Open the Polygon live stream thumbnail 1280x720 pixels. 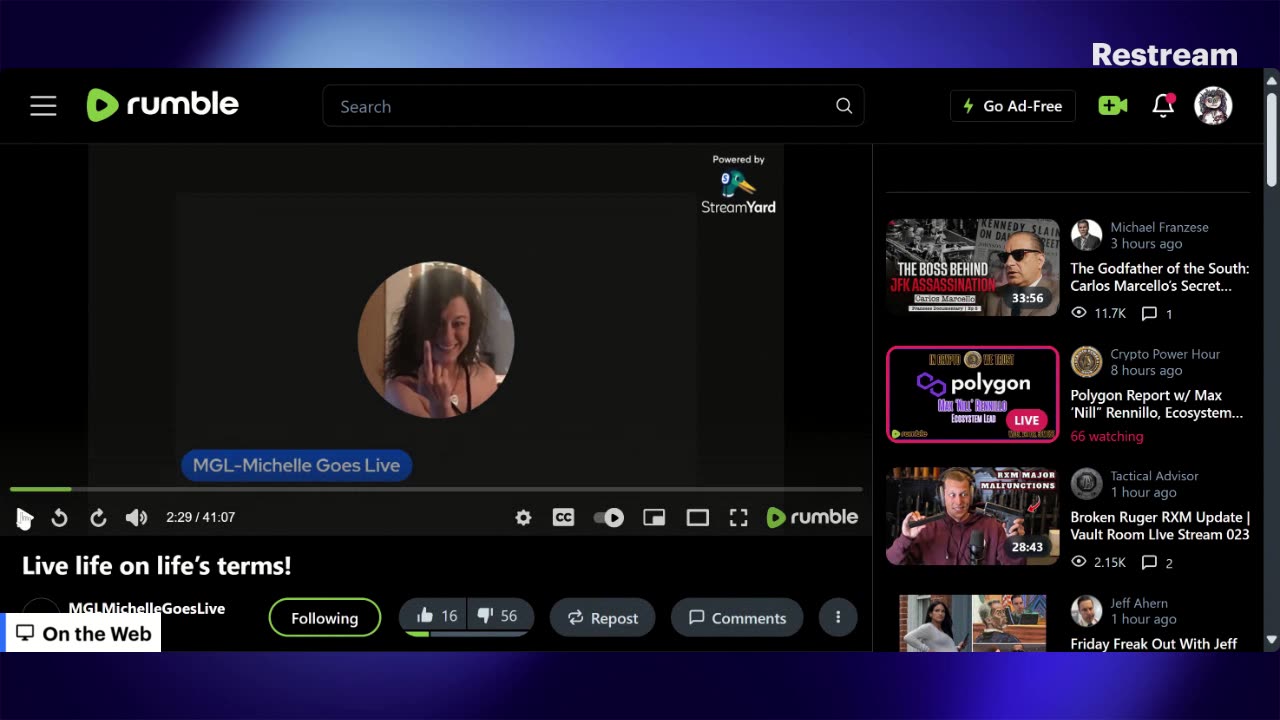(x=972, y=394)
